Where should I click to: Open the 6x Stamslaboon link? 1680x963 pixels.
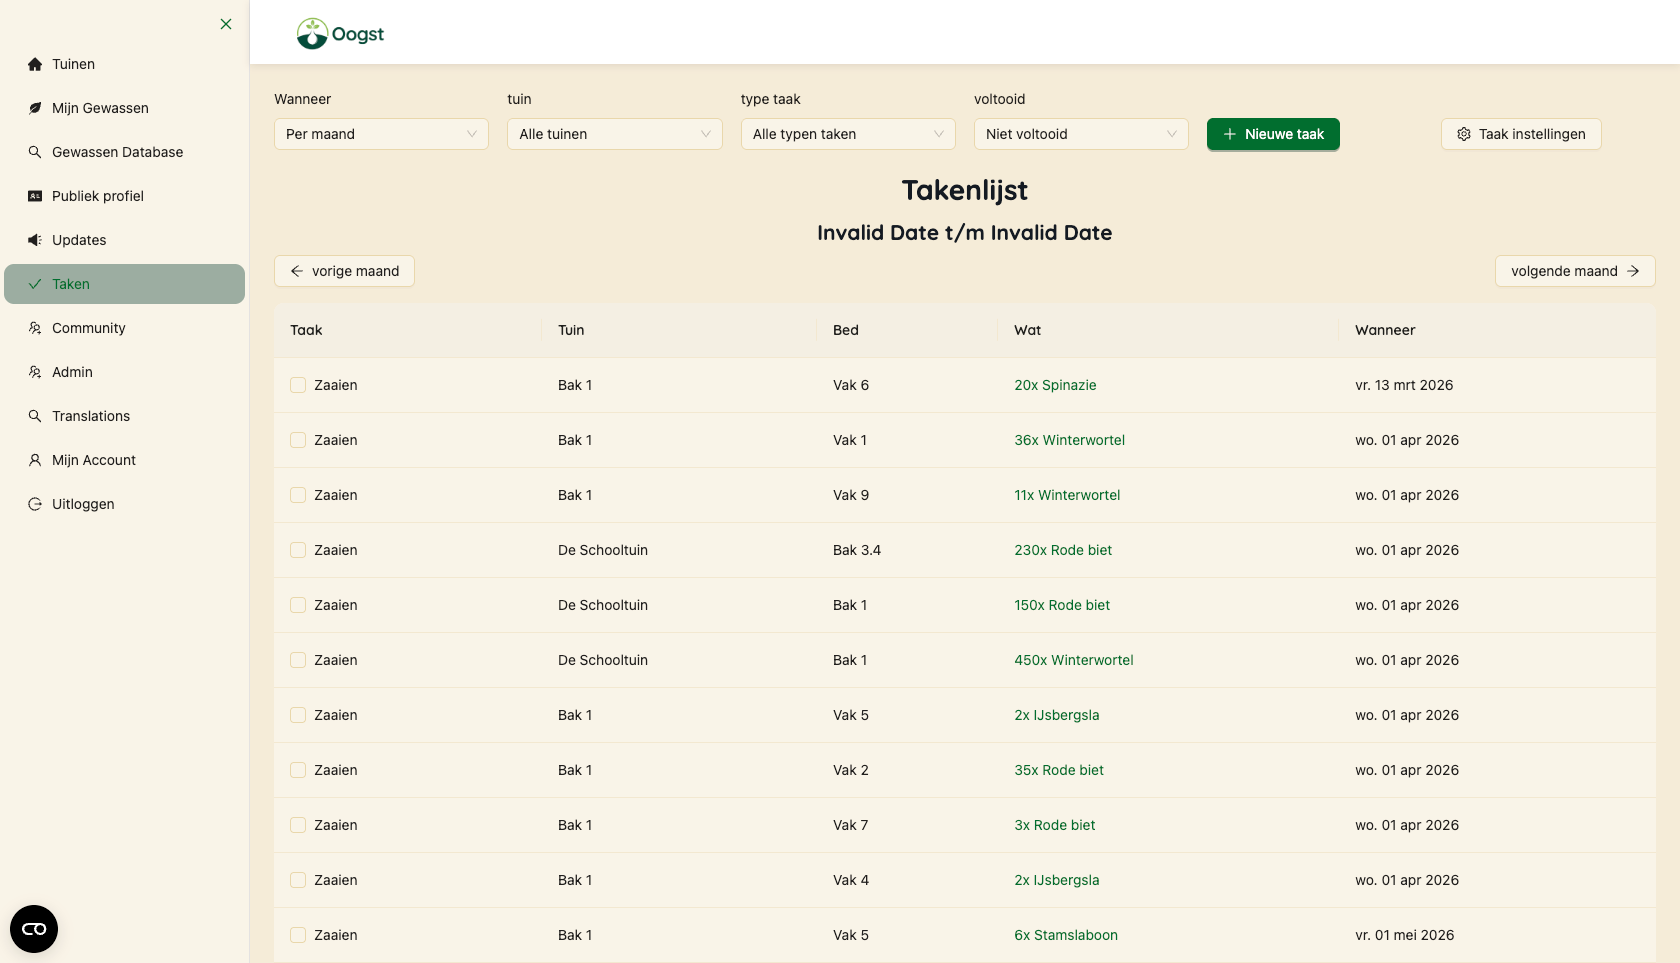click(1066, 935)
